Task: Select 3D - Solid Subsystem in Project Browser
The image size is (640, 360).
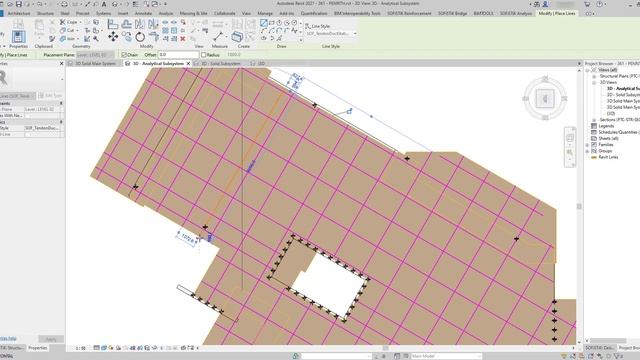Action: 623,95
